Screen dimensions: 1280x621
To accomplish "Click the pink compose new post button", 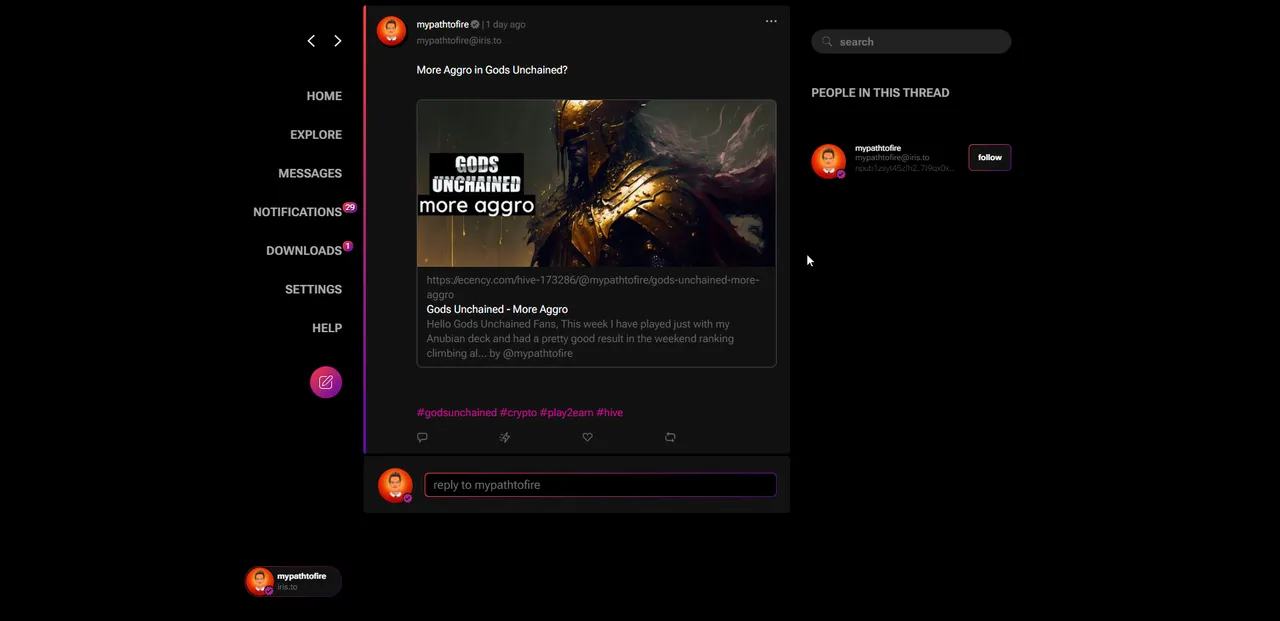I will (326, 382).
